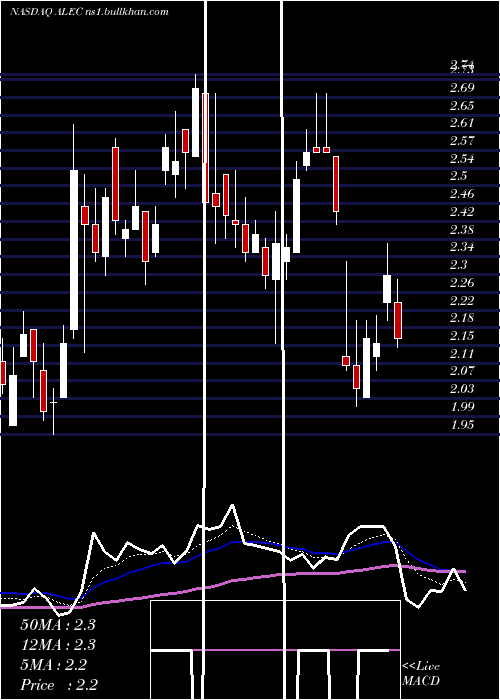Select the 2.46 price label
The image size is (500, 700).
point(462,194)
